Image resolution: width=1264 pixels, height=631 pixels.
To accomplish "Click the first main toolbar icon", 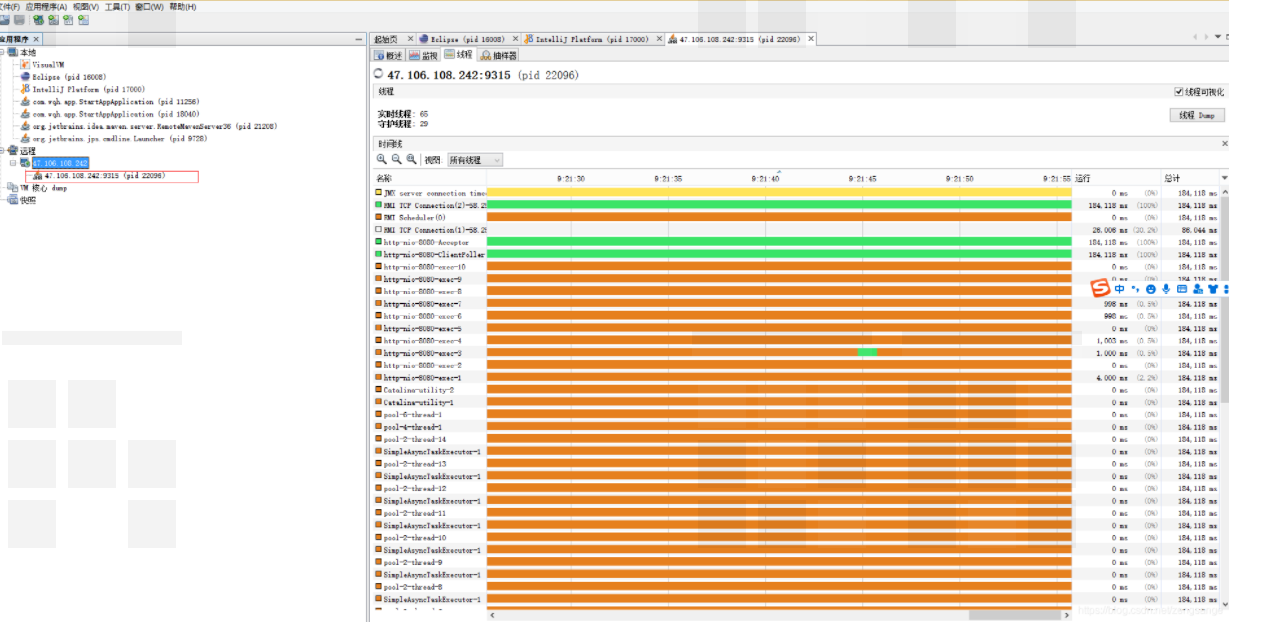I will [5, 19].
